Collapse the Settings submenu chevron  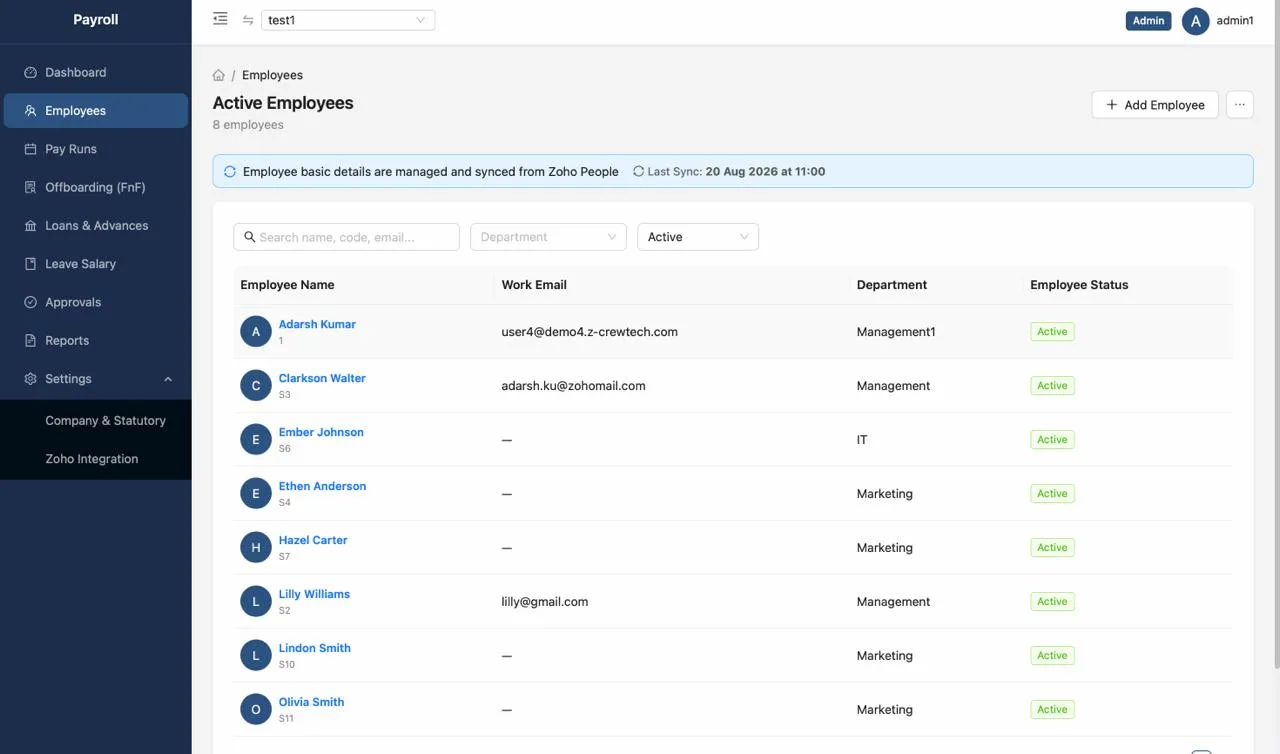168,379
